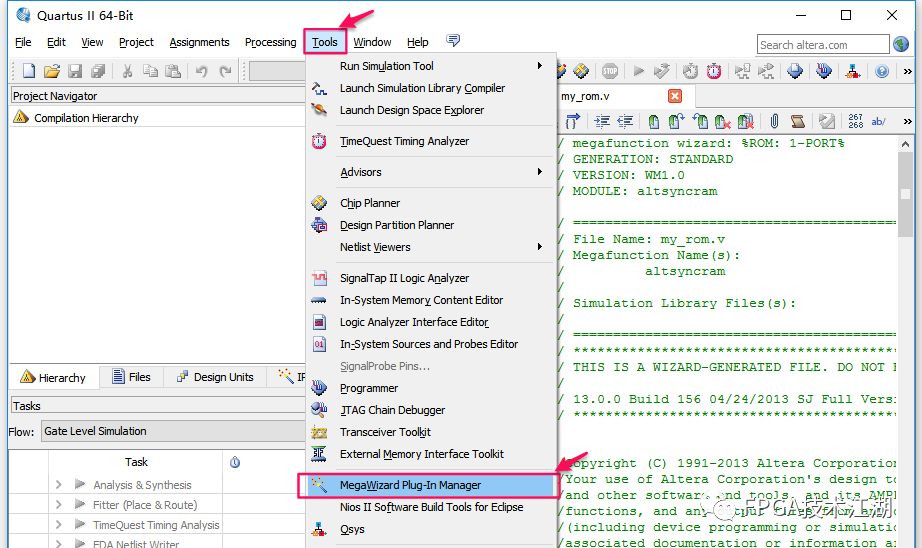Show more editor toolbar buttons chevron
This screenshot has height=548, width=922.
(907, 121)
